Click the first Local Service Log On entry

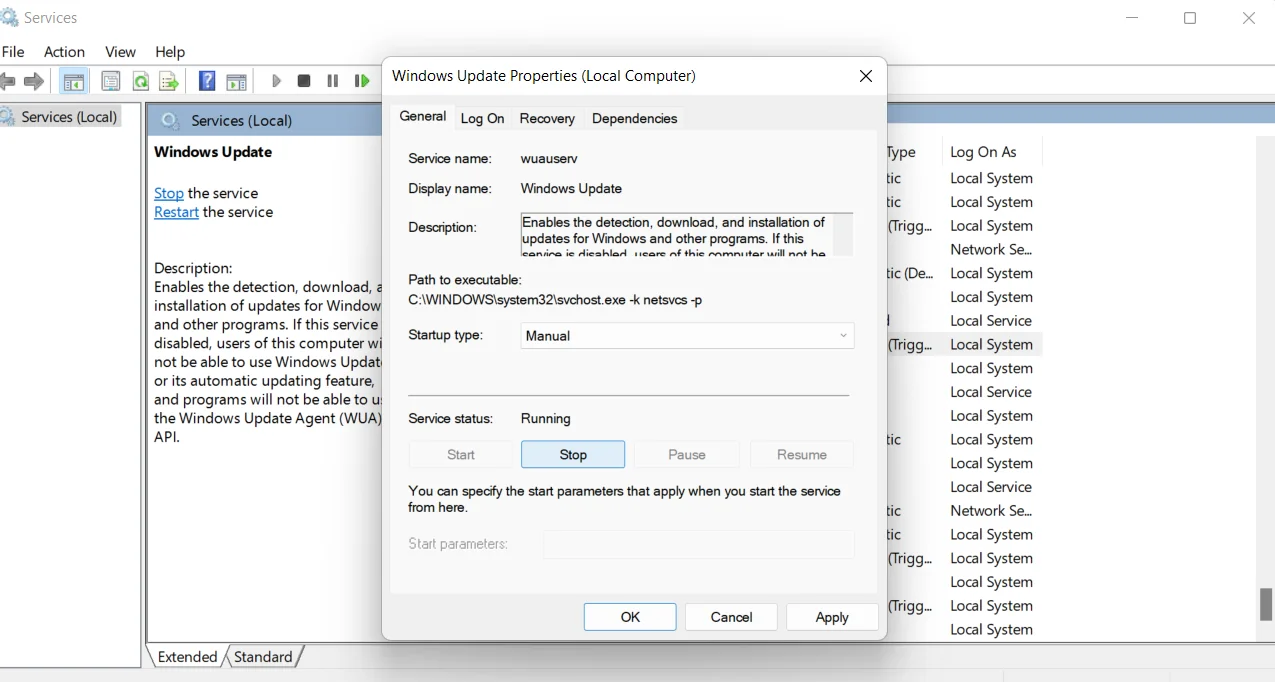991,321
